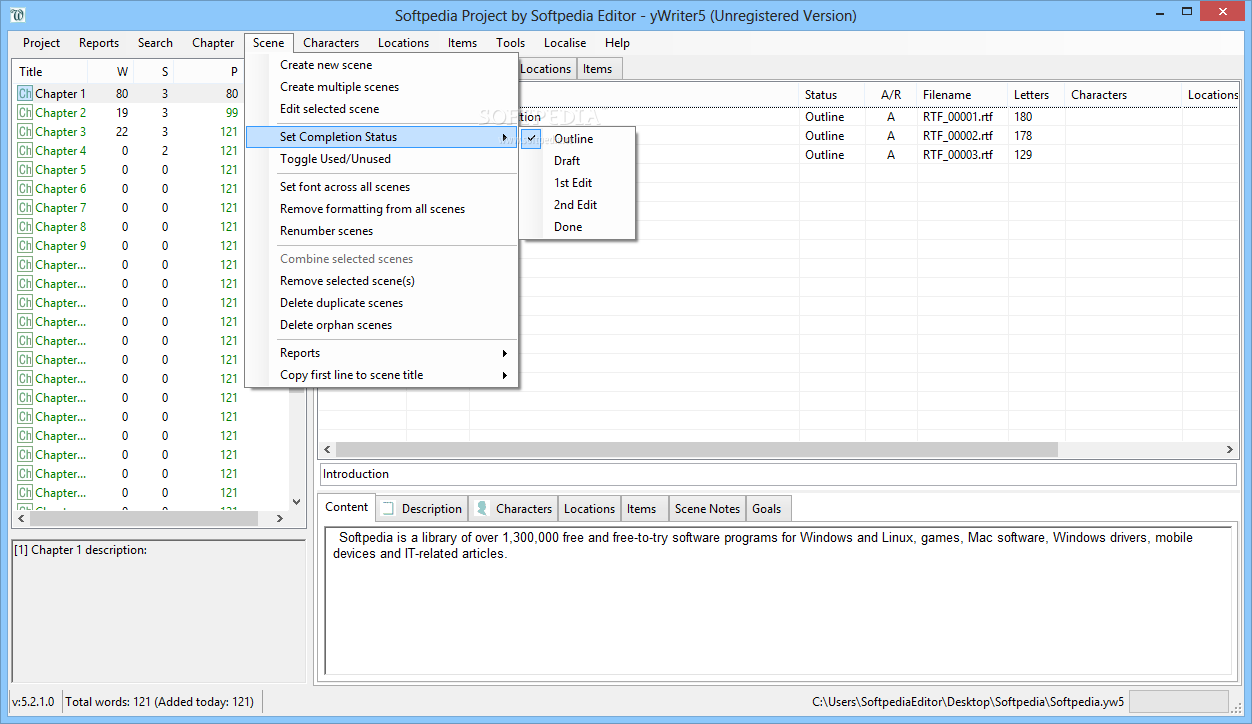Click the Chapter 1 icon in chapter list
Viewport: 1252px width, 724px height.
[25, 94]
